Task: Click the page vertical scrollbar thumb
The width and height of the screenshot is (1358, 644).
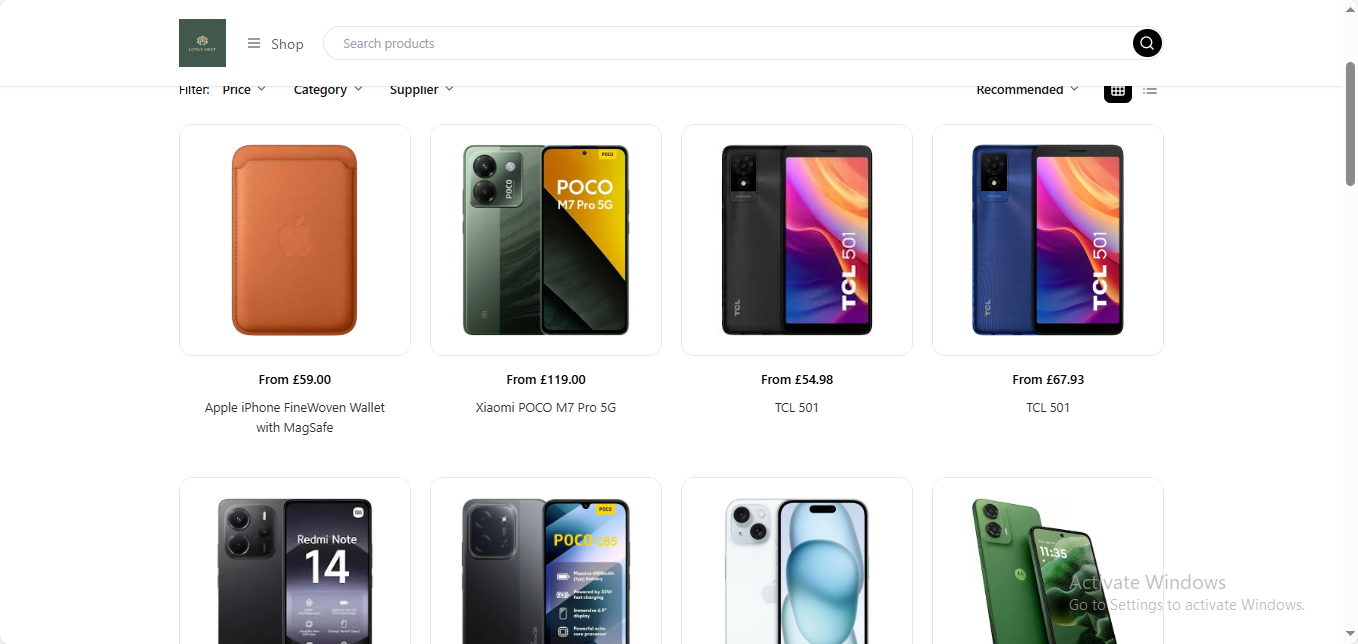Action: [x=1350, y=123]
